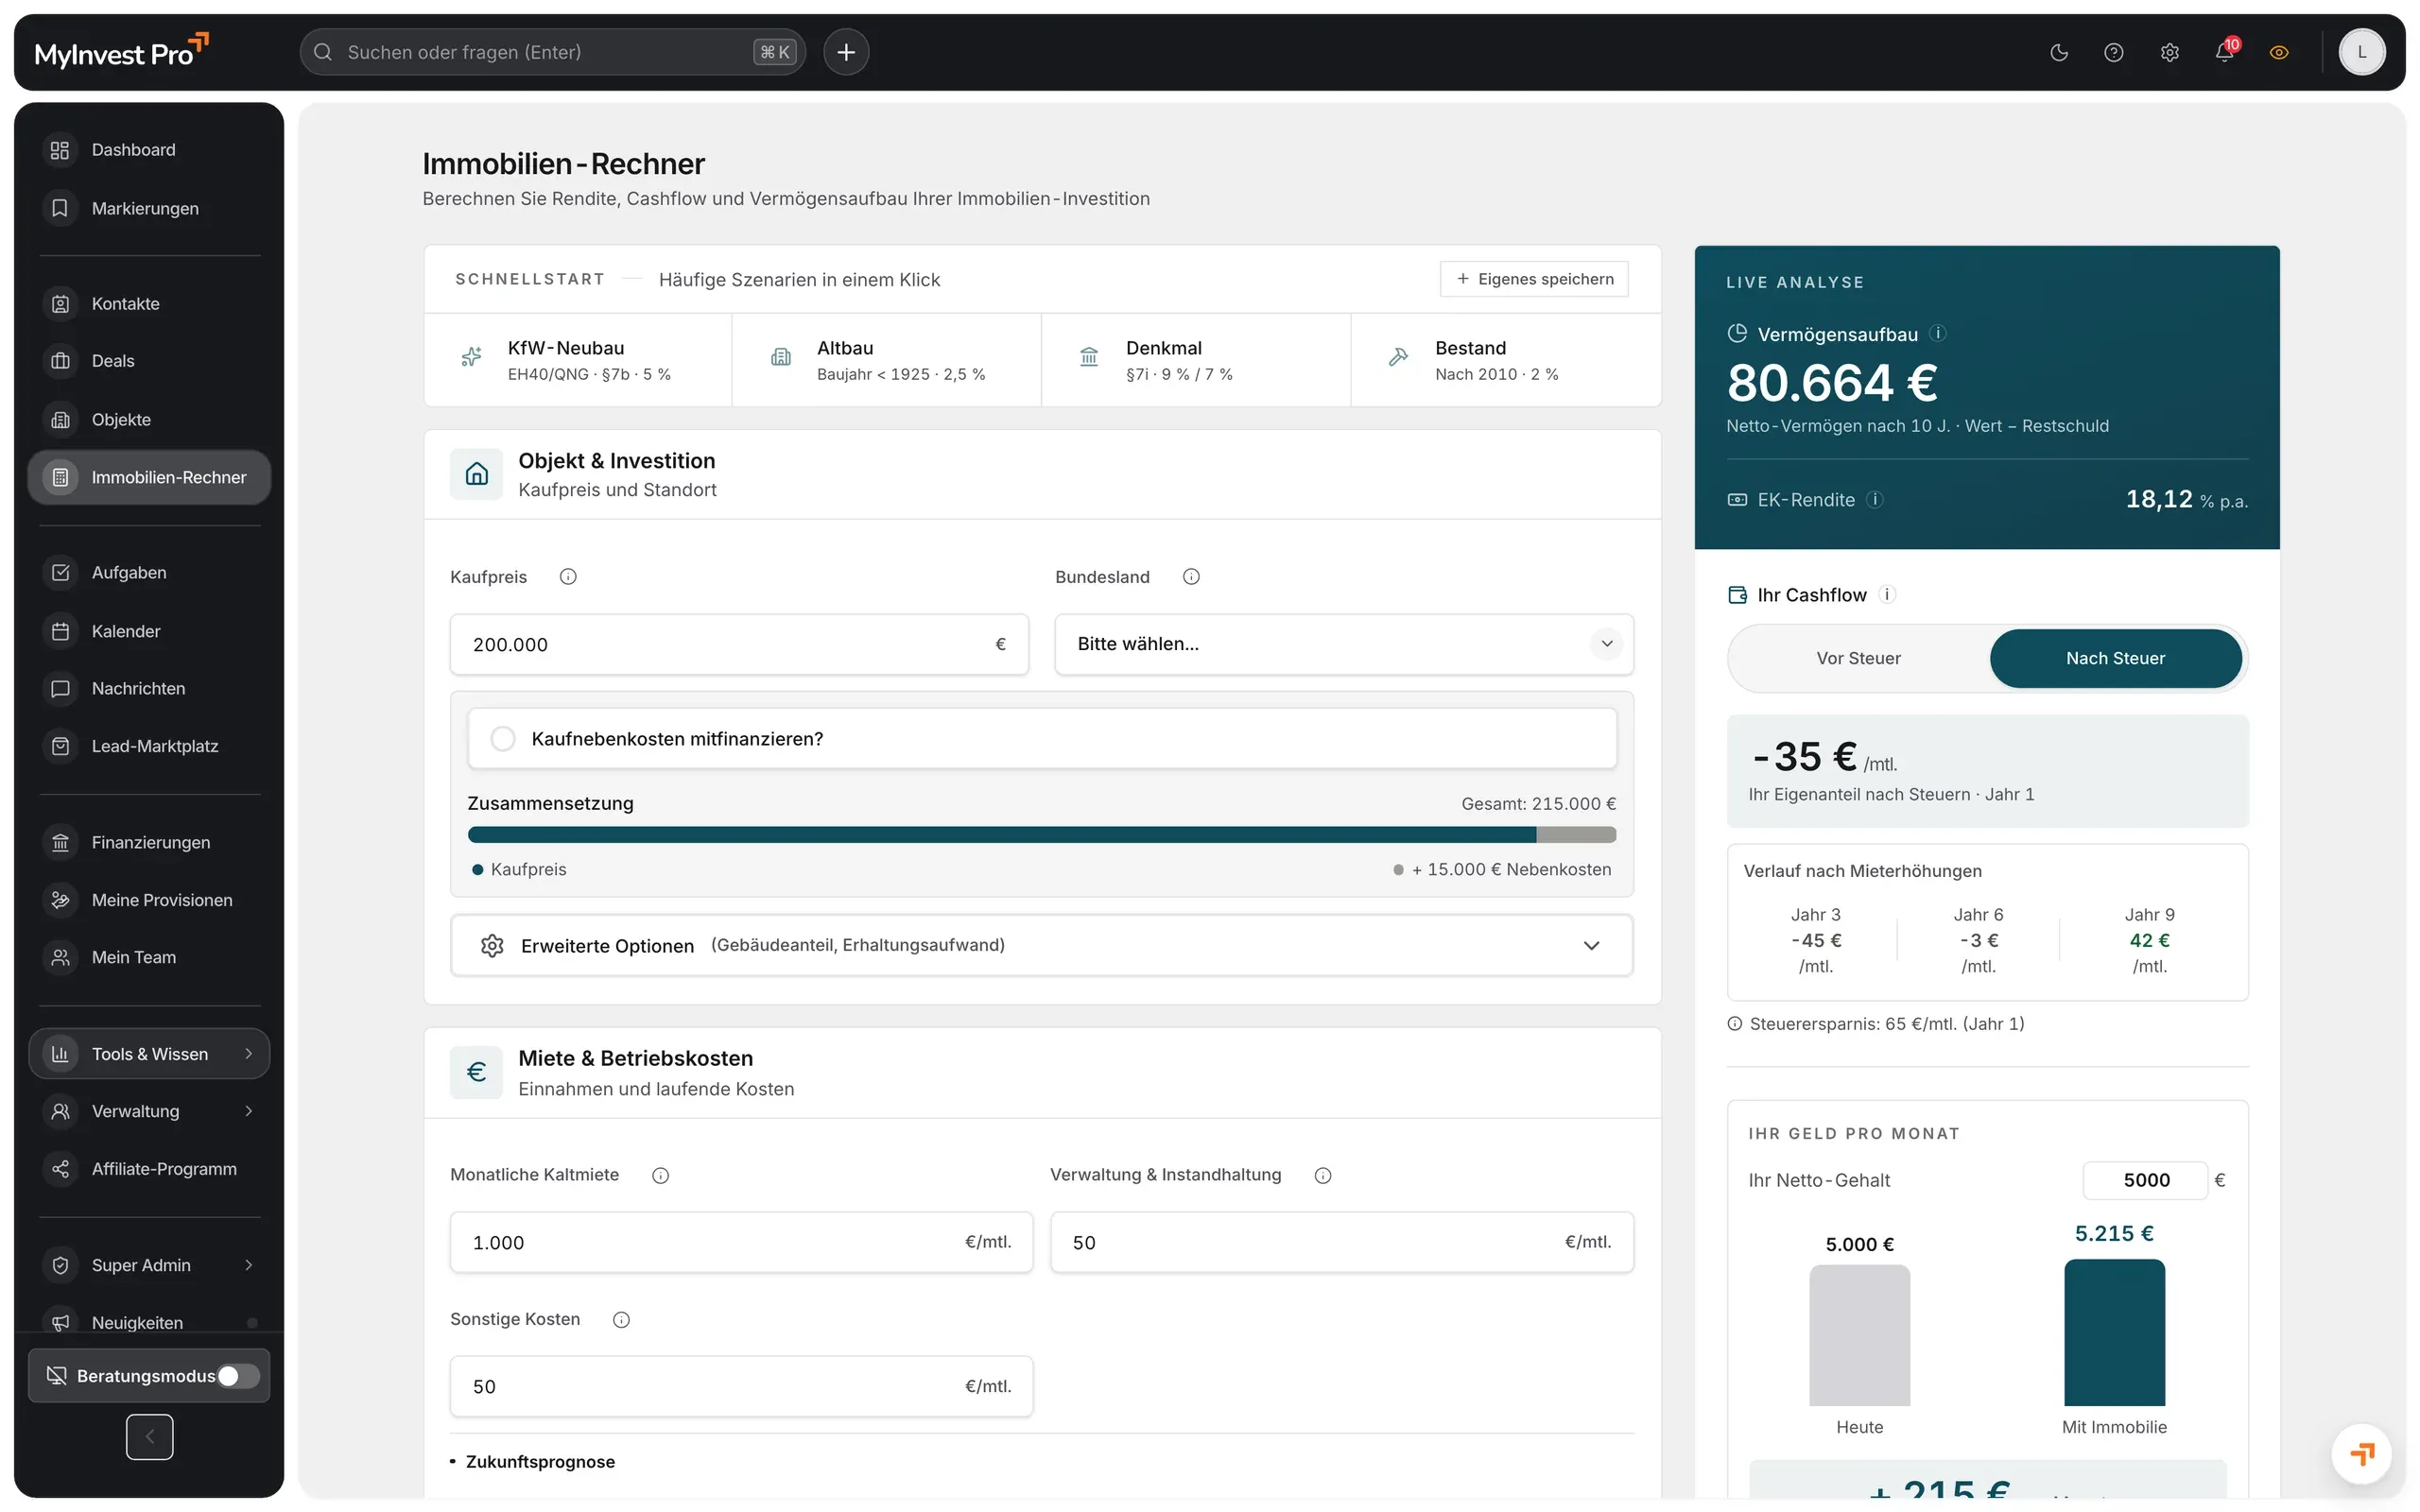Click the Monatliche Kaltmiete info icon
2420x1512 pixels.
tap(660, 1175)
